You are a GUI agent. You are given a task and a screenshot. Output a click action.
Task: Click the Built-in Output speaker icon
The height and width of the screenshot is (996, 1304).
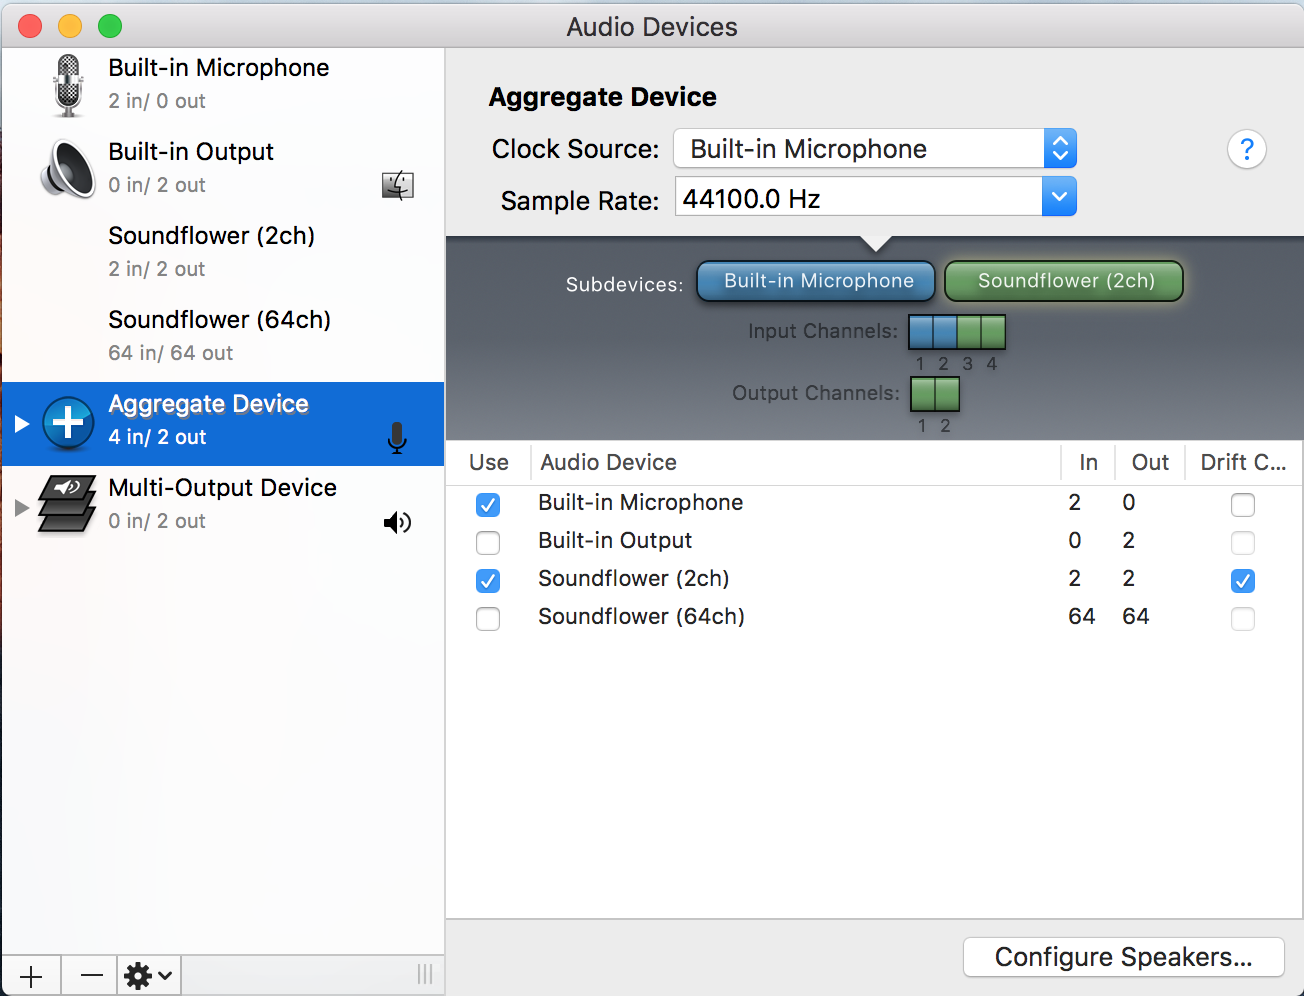[x=67, y=169]
